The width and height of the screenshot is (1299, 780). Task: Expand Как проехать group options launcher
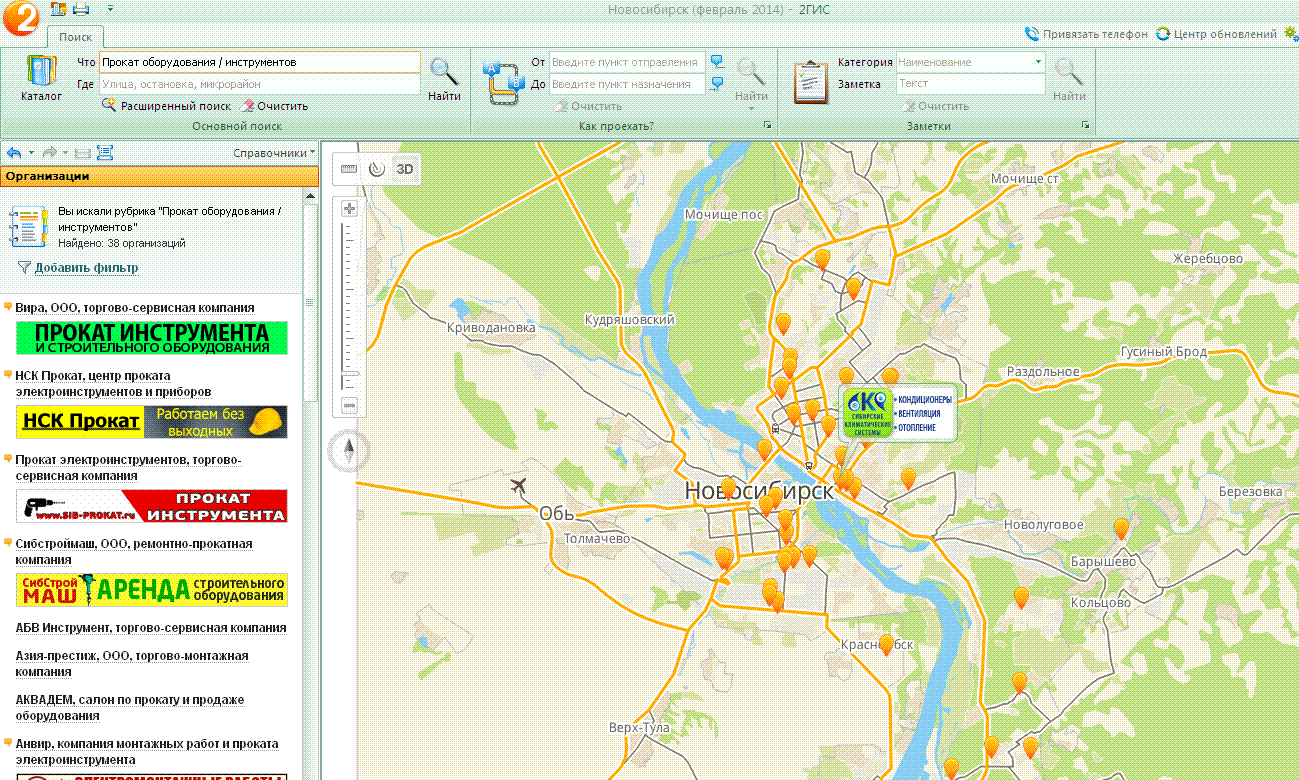pyautogui.click(x=767, y=126)
